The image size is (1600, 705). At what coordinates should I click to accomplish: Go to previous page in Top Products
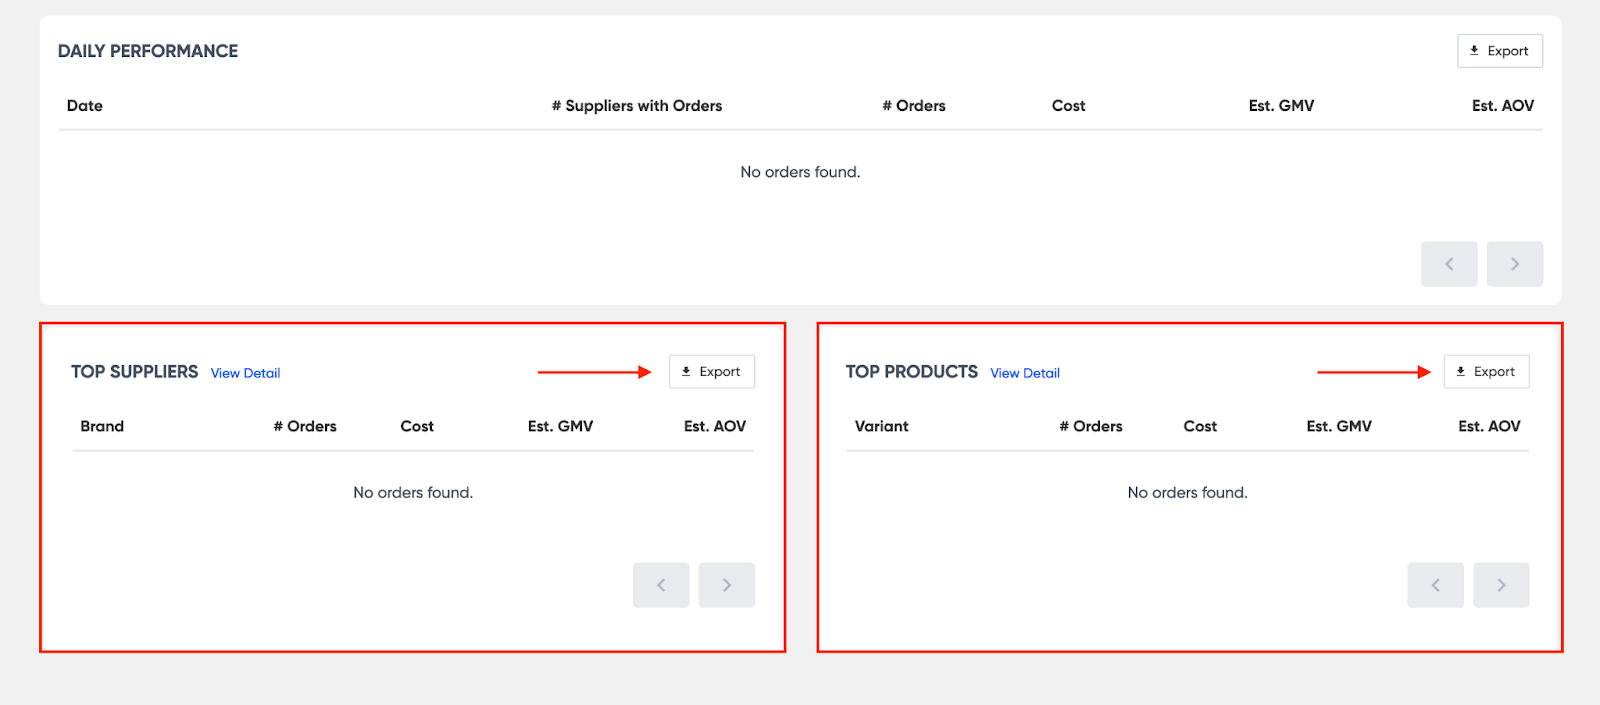1435,585
